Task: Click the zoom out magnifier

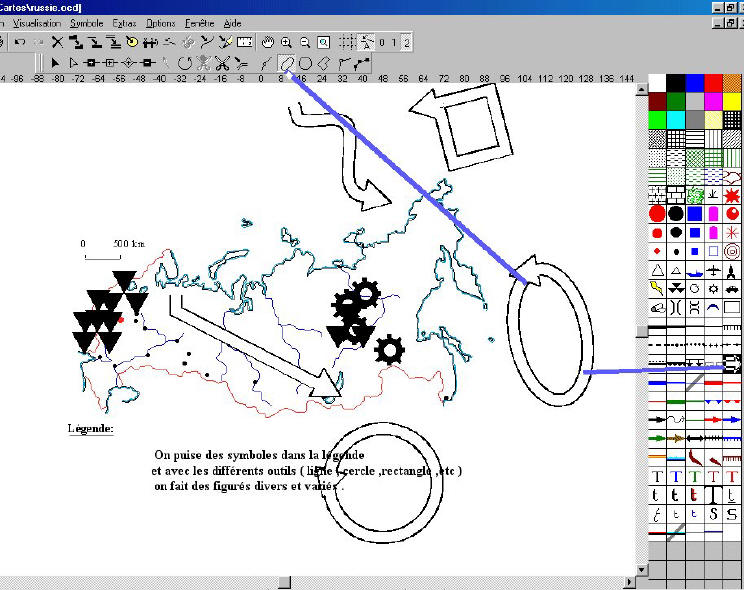Action: pyautogui.click(x=304, y=42)
